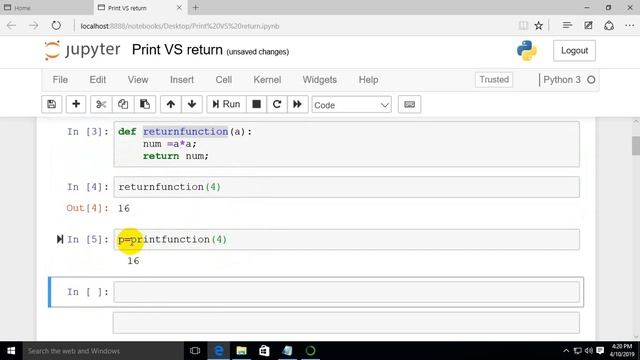Open Edge from the taskbar
Image resolution: width=640 pixels, height=360 pixels.
coord(219,351)
